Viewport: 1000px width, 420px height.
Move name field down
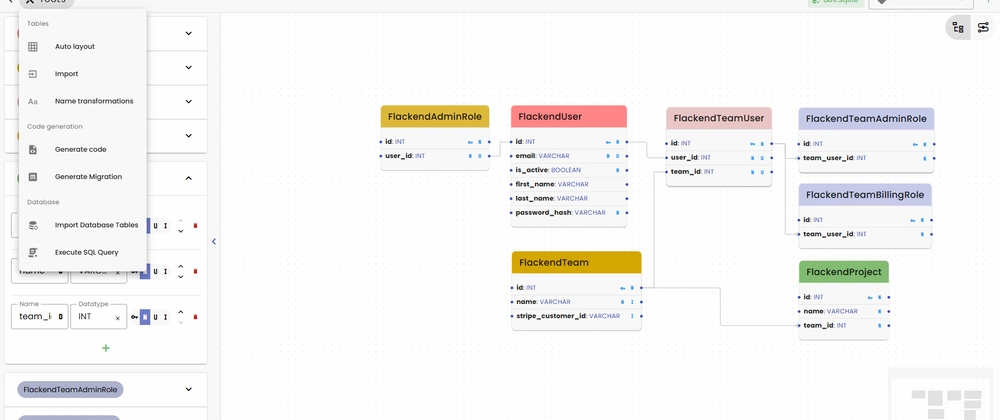click(180, 276)
